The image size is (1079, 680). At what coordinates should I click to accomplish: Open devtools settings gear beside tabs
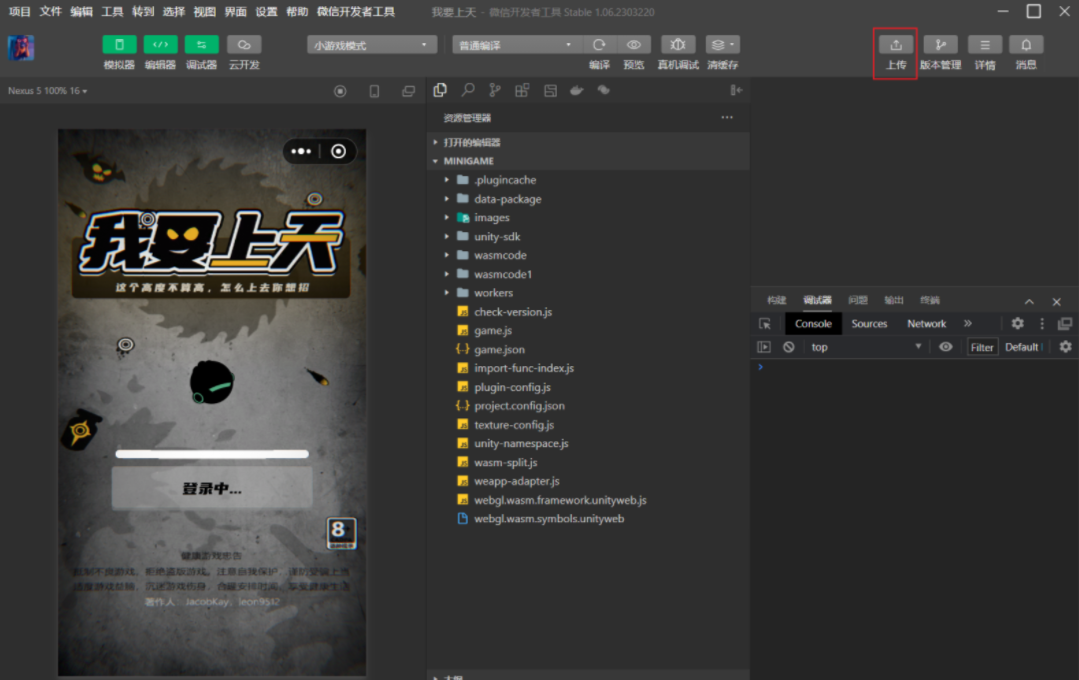pos(1017,323)
